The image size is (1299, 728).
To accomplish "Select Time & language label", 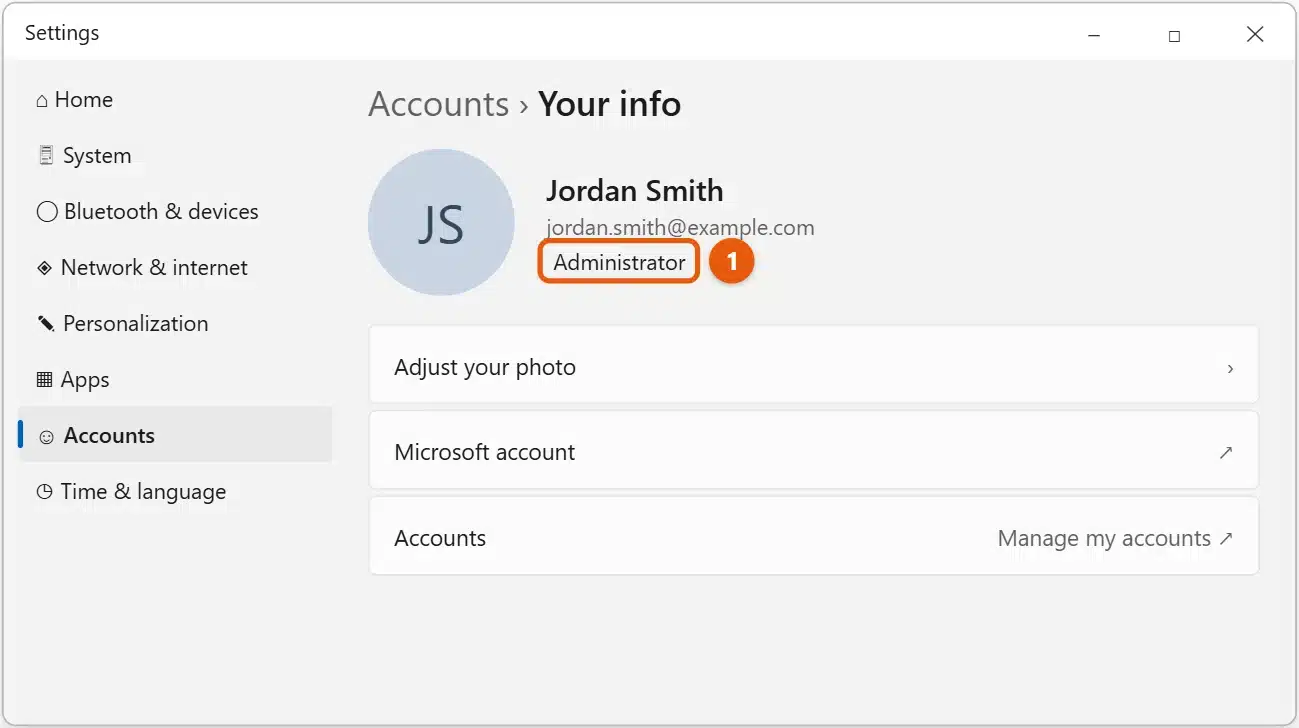I will [x=143, y=492].
